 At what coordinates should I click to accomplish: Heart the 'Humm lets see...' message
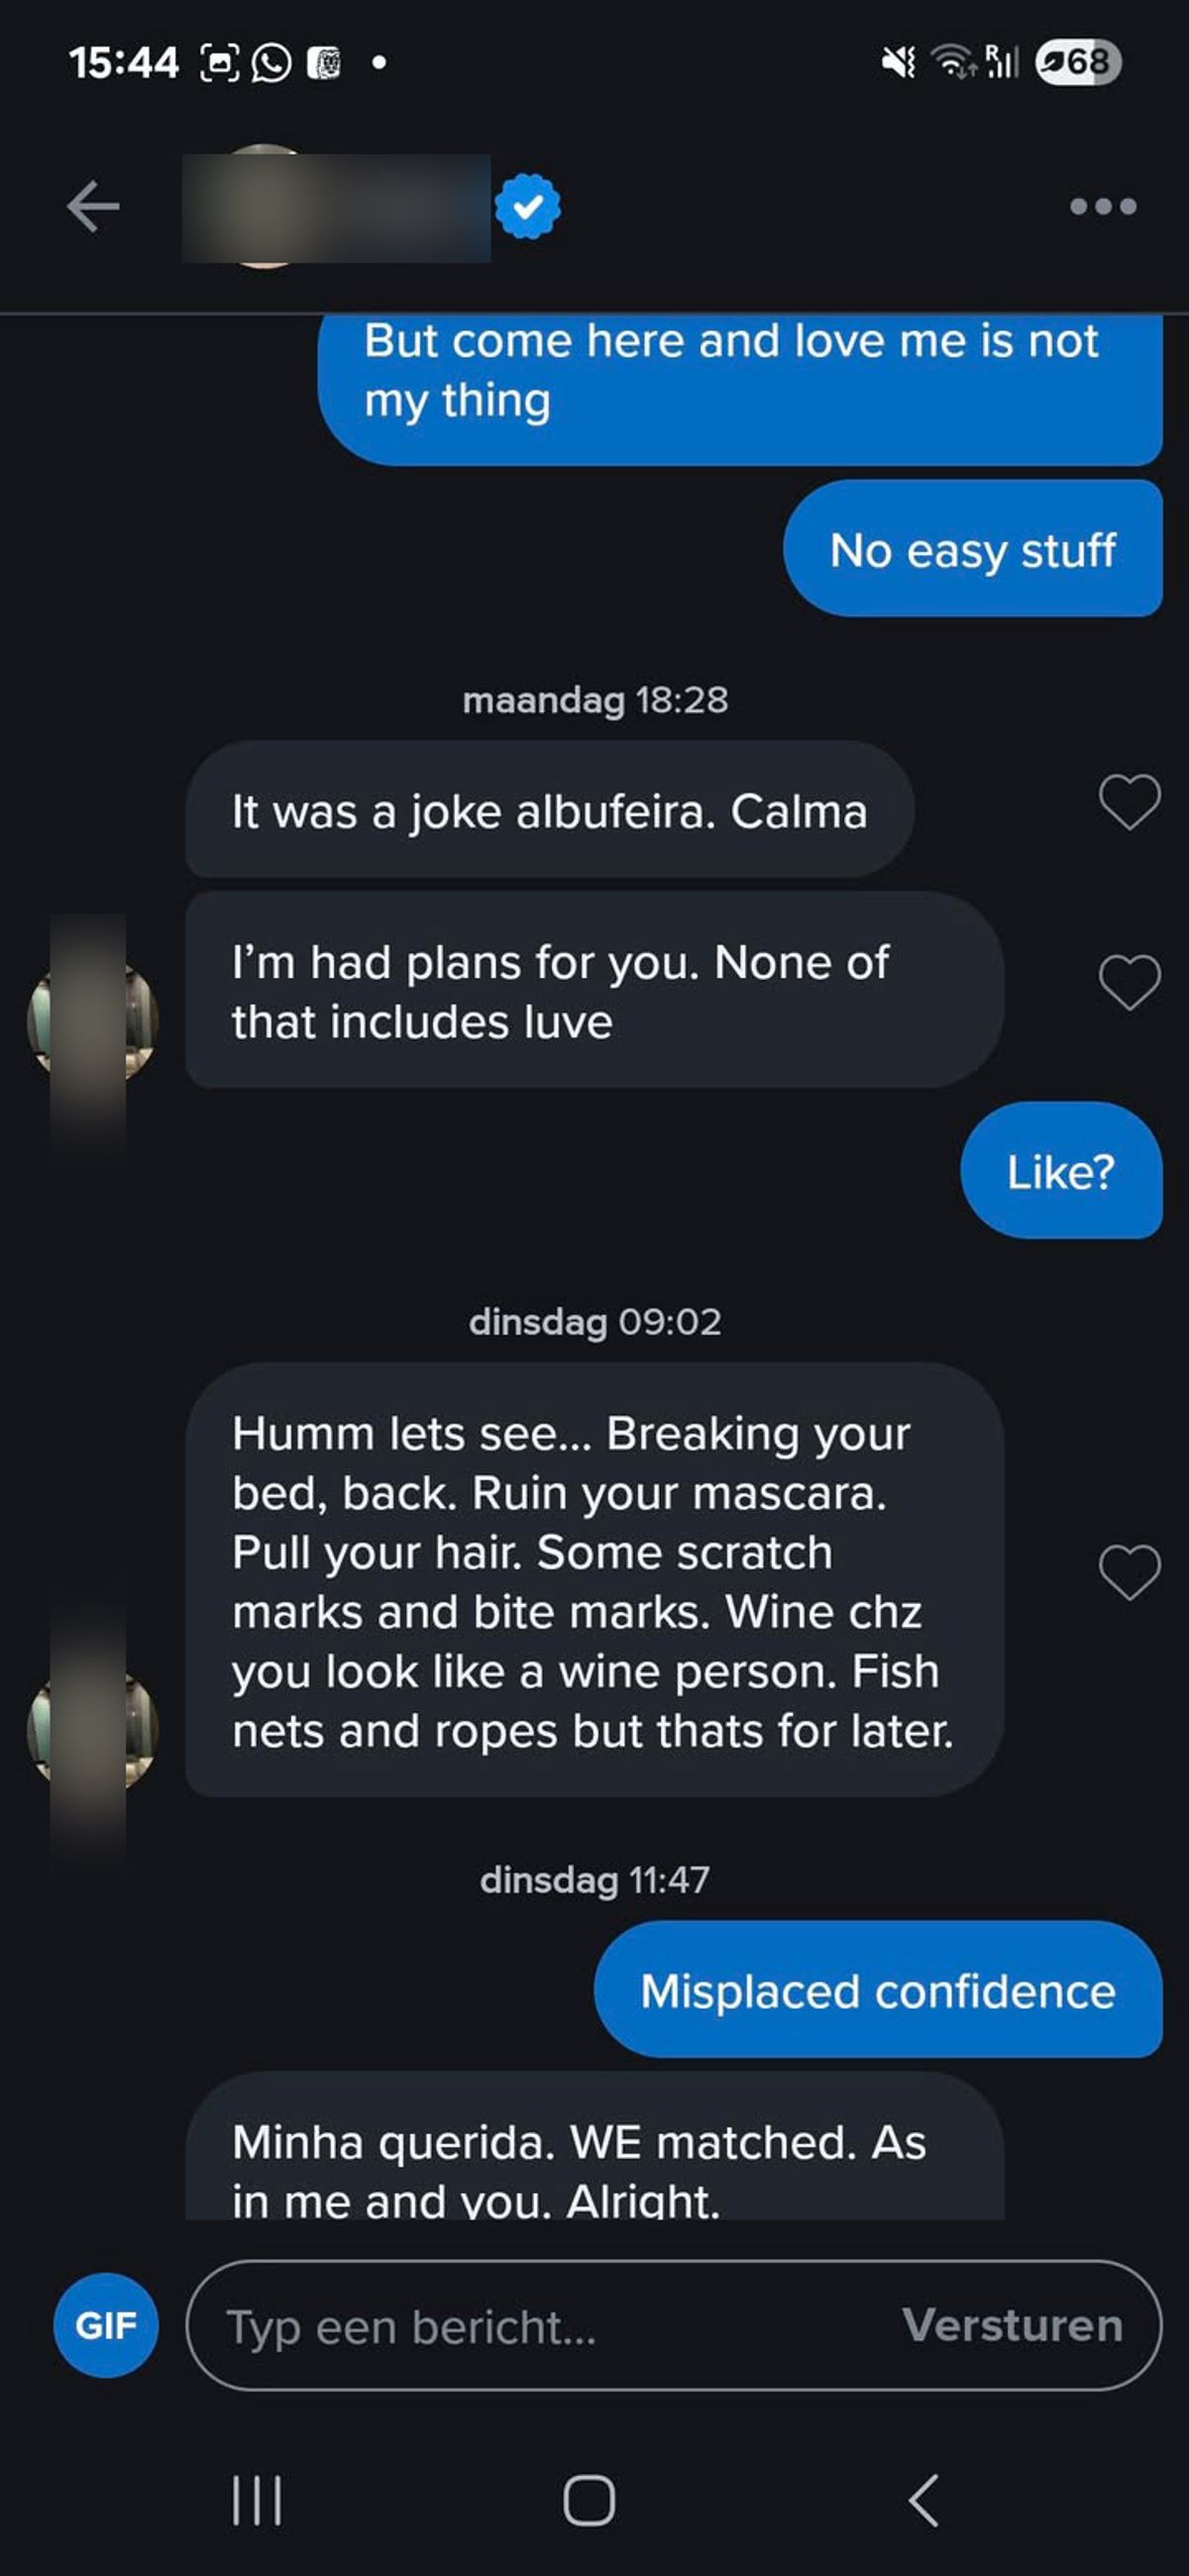(x=1129, y=1572)
